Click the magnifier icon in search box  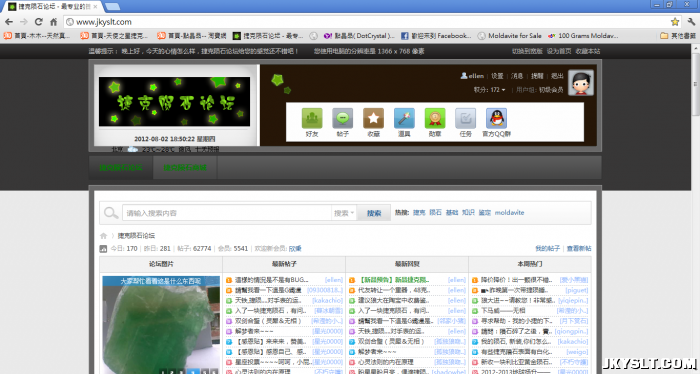(x=111, y=213)
